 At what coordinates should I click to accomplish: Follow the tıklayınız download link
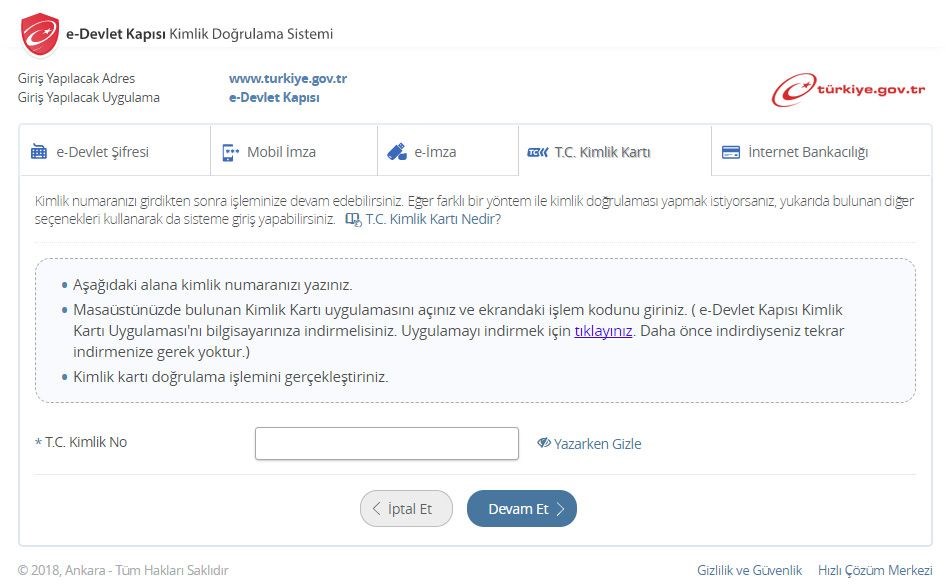603,330
